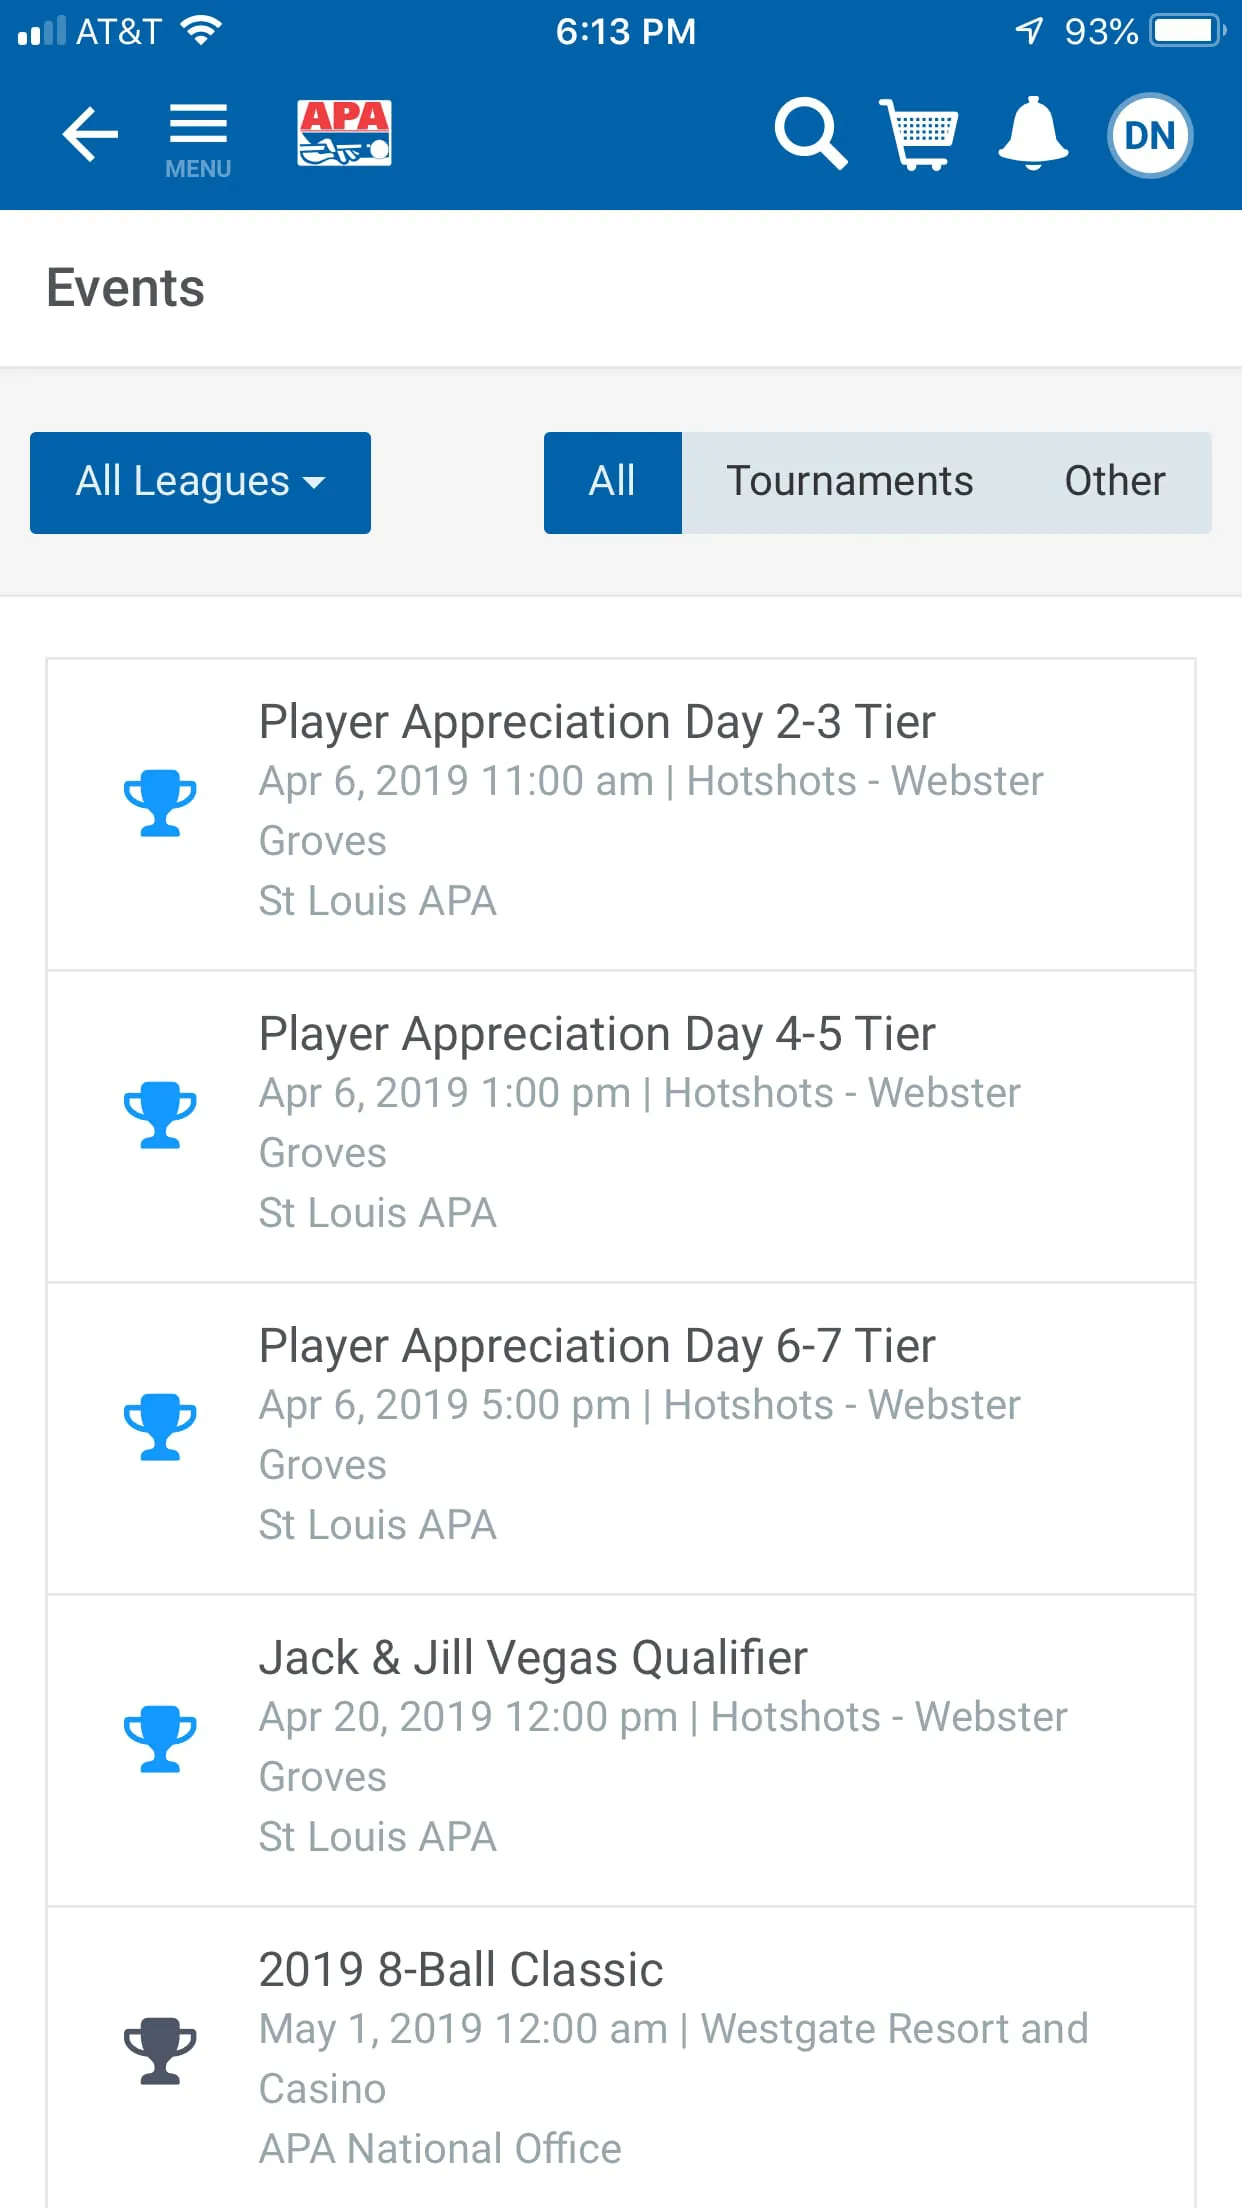This screenshot has width=1242, height=2208.
Task: Switch to the Tournaments filter
Action: click(849, 482)
